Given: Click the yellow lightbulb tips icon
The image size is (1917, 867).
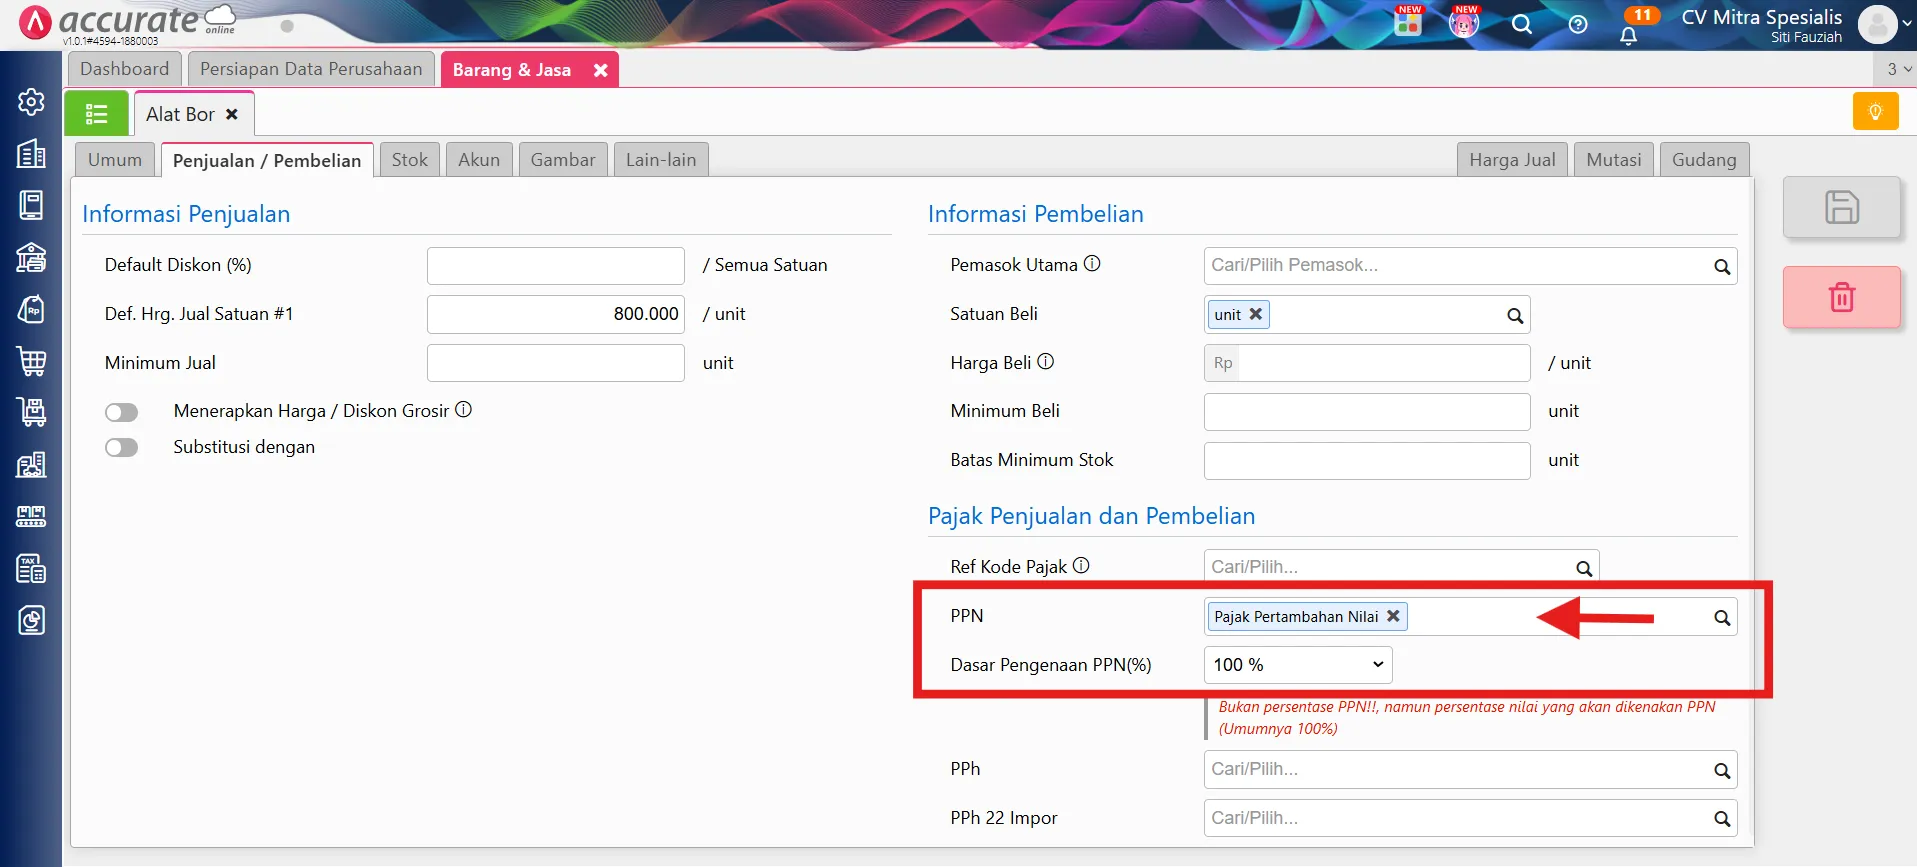Looking at the screenshot, I should [x=1875, y=111].
